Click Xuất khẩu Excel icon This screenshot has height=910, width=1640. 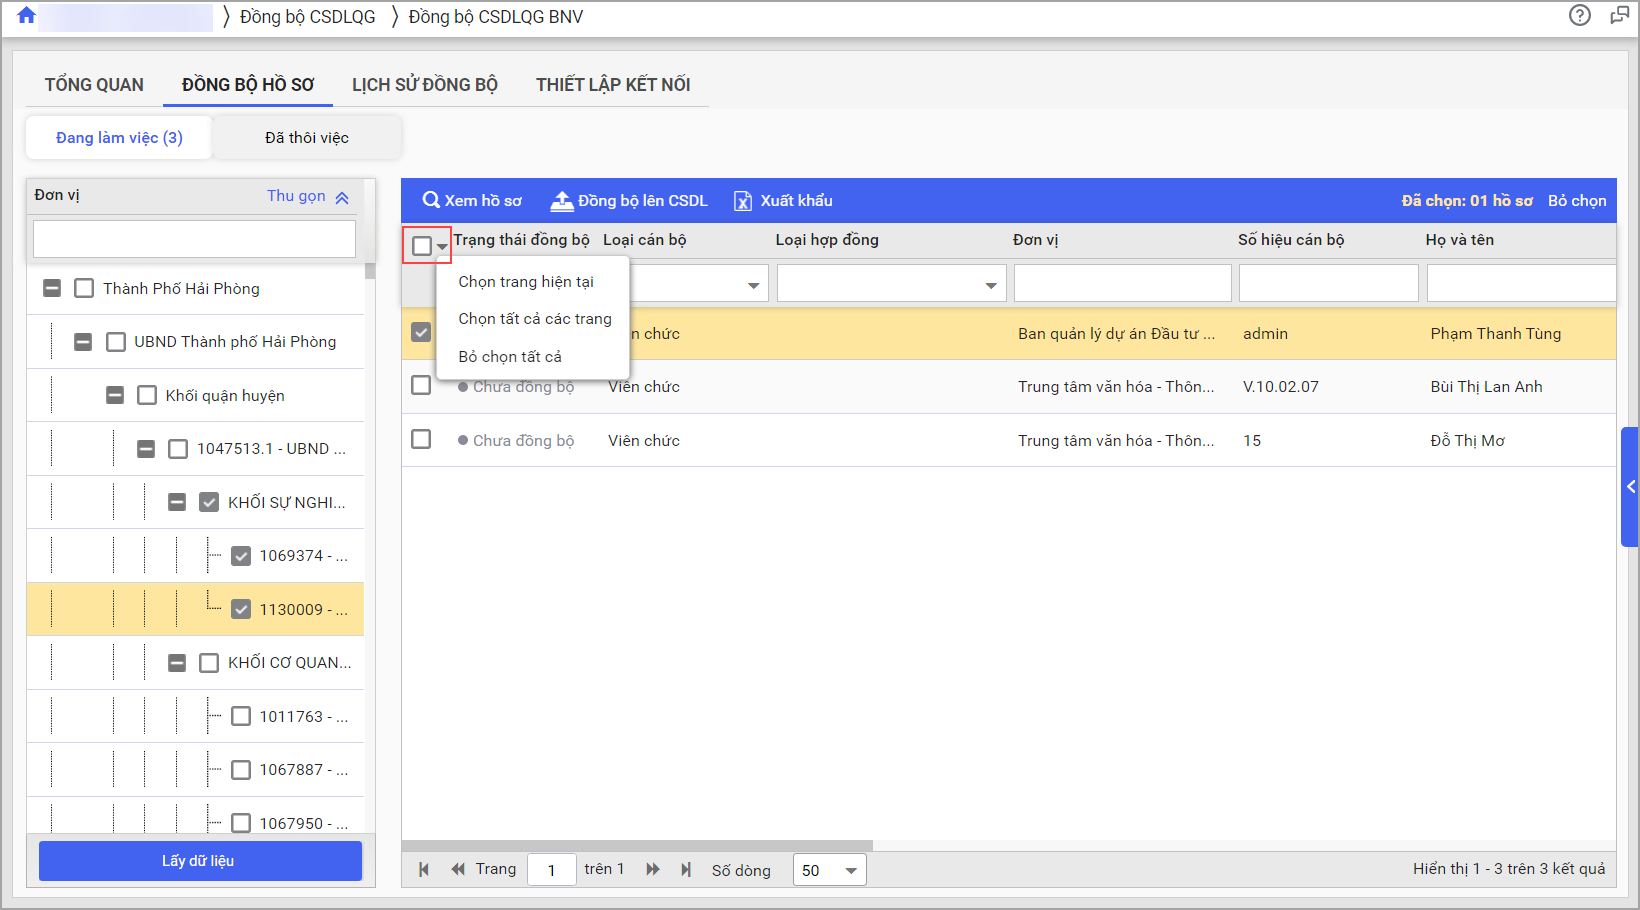743,201
